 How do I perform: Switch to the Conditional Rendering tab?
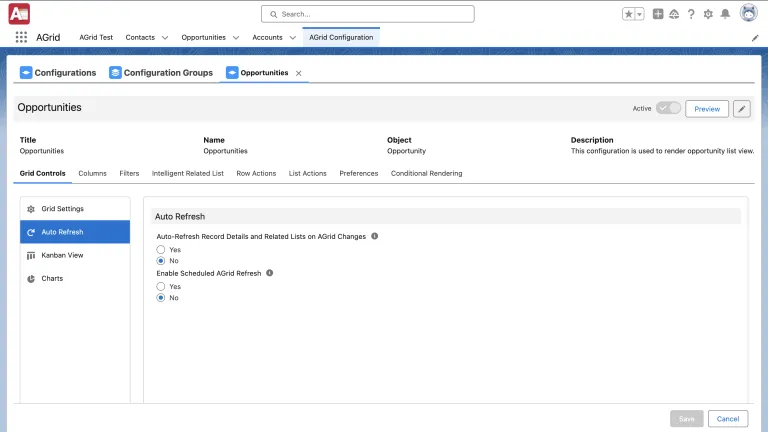[x=427, y=173]
